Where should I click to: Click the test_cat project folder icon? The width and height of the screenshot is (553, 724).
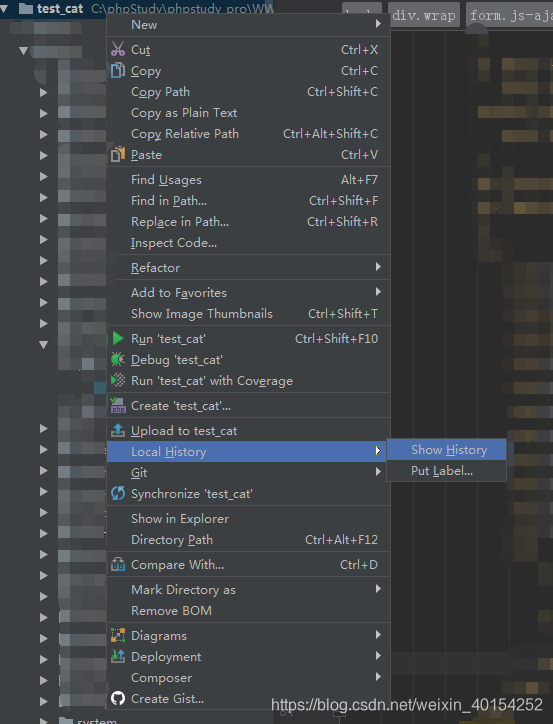tap(25, 8)
